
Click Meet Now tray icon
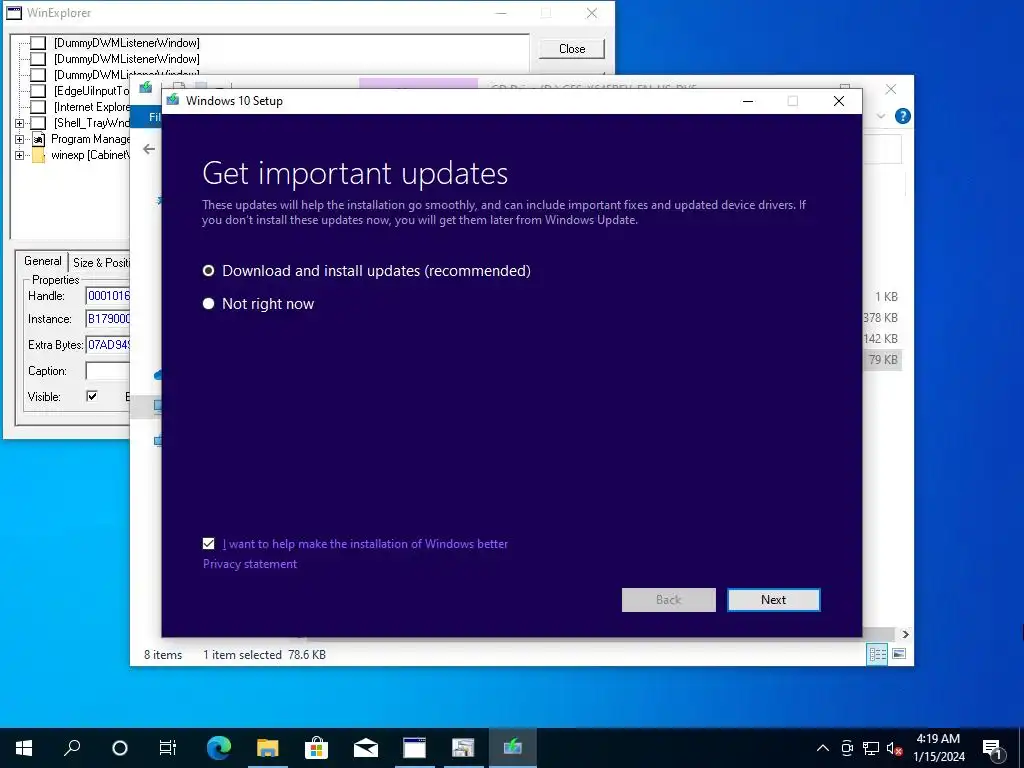click(x=847, y=748)
